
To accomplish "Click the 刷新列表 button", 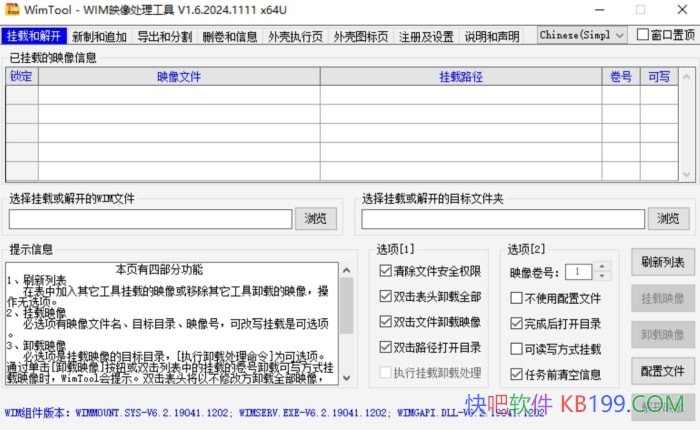I will pos(663,262).
